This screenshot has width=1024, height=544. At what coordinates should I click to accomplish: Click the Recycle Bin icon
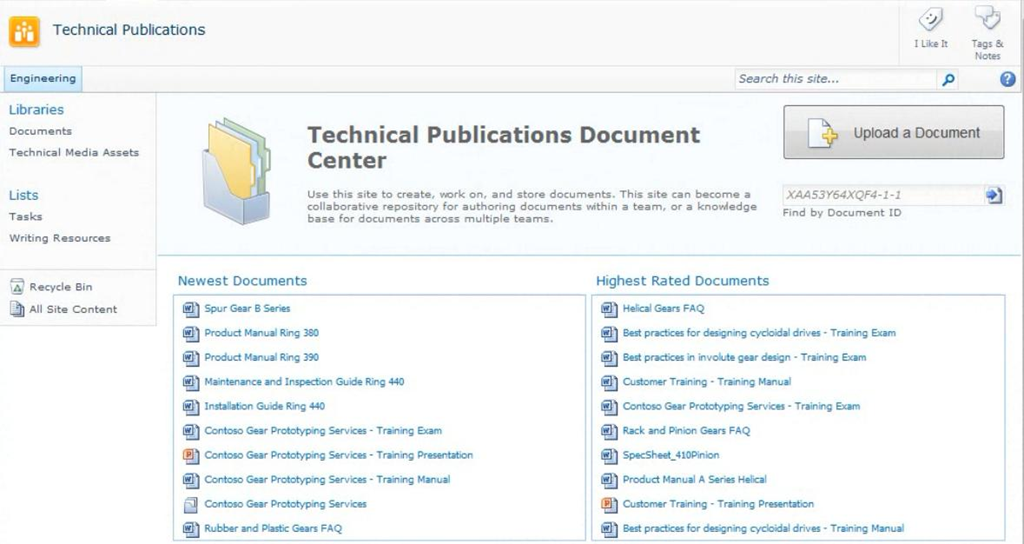(x=18, y=287)
